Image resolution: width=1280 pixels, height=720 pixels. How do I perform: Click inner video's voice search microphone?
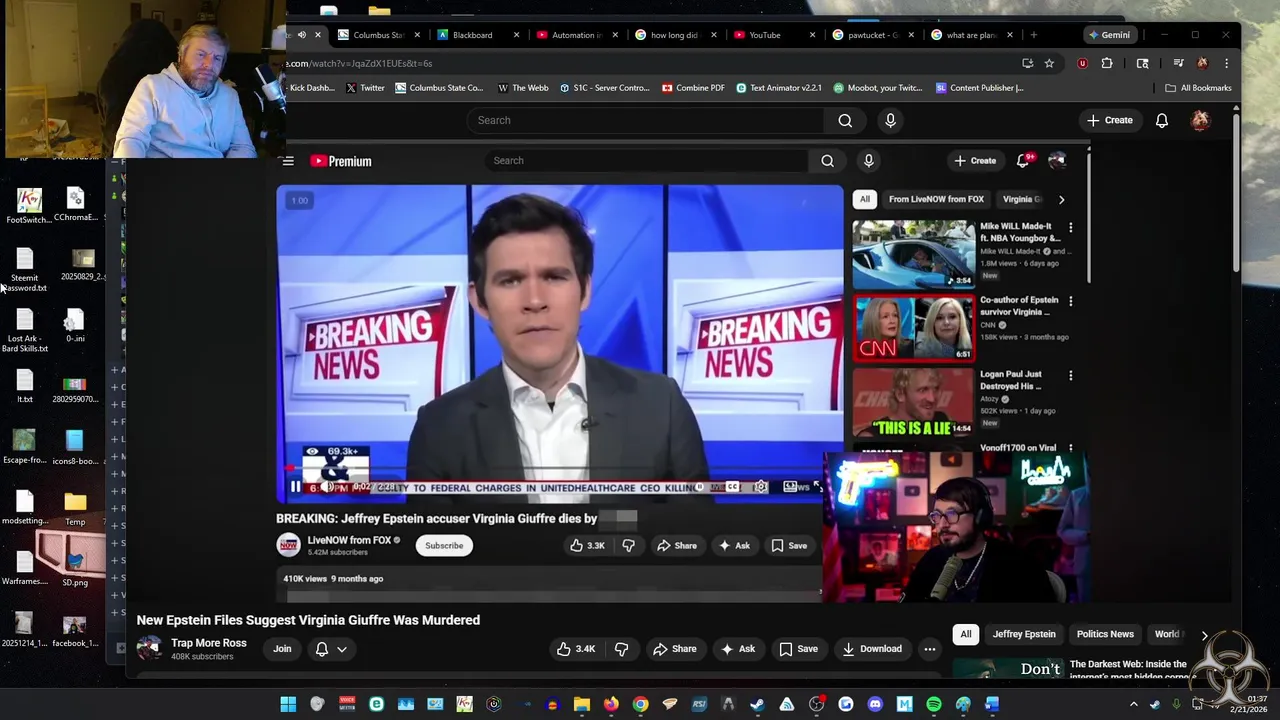pyautogui.click(x=868, y=161)
